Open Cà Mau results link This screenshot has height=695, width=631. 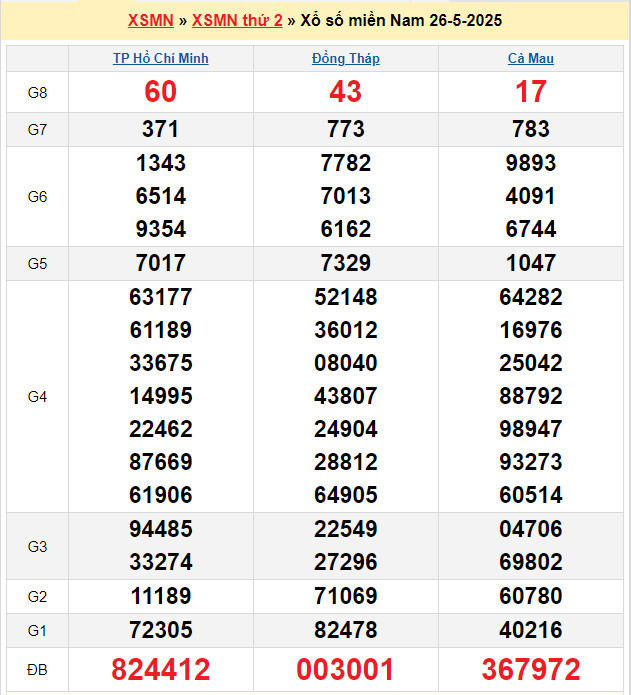click(x=531, y=59)
